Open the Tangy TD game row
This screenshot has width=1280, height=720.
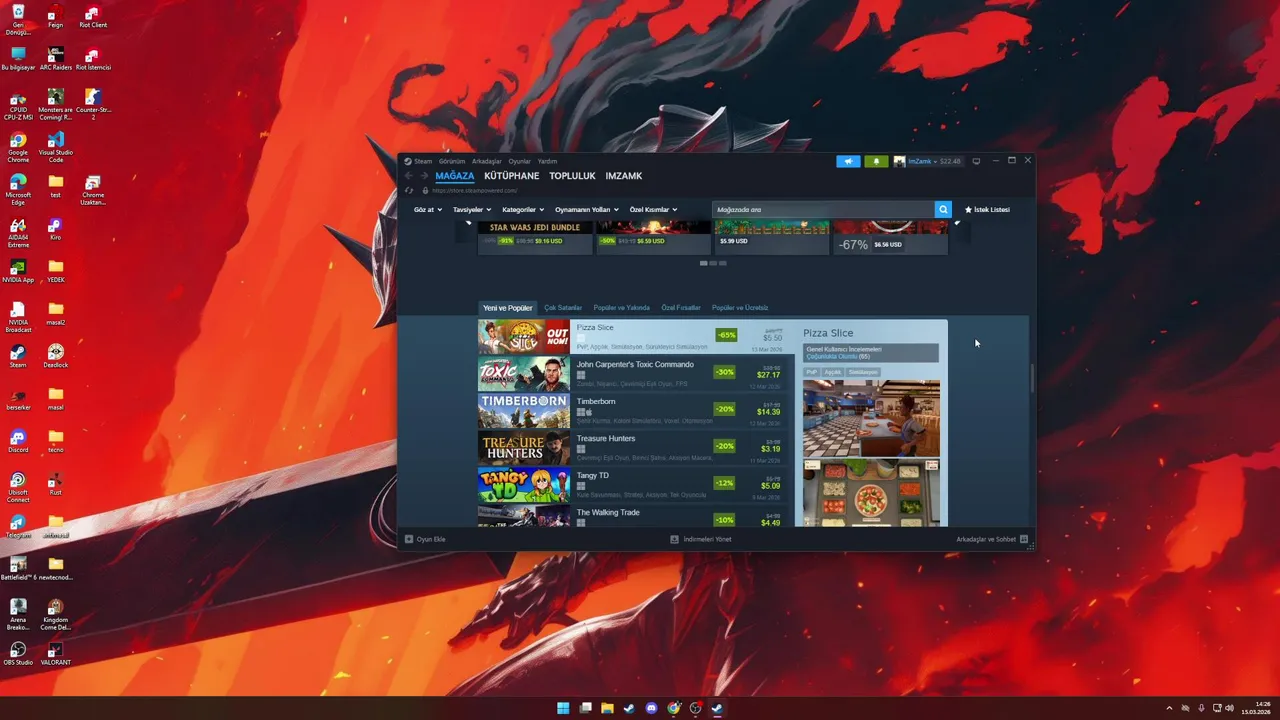click(x=636, y=485)
